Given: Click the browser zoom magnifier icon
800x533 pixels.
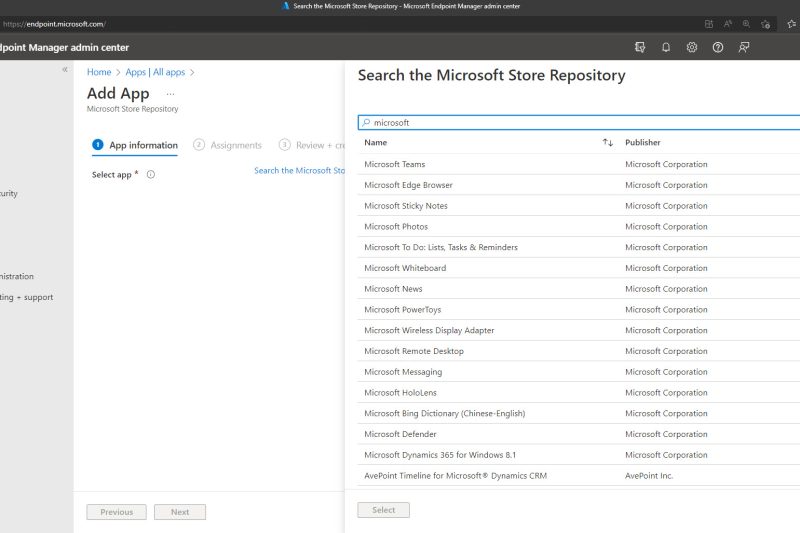Looking at the screenshot, I should pyautogui.click(x=746, y=24).
